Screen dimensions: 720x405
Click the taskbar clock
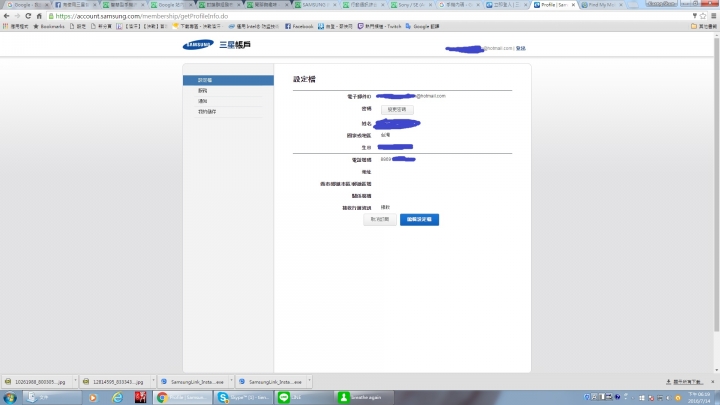click(x=699, y=398)
